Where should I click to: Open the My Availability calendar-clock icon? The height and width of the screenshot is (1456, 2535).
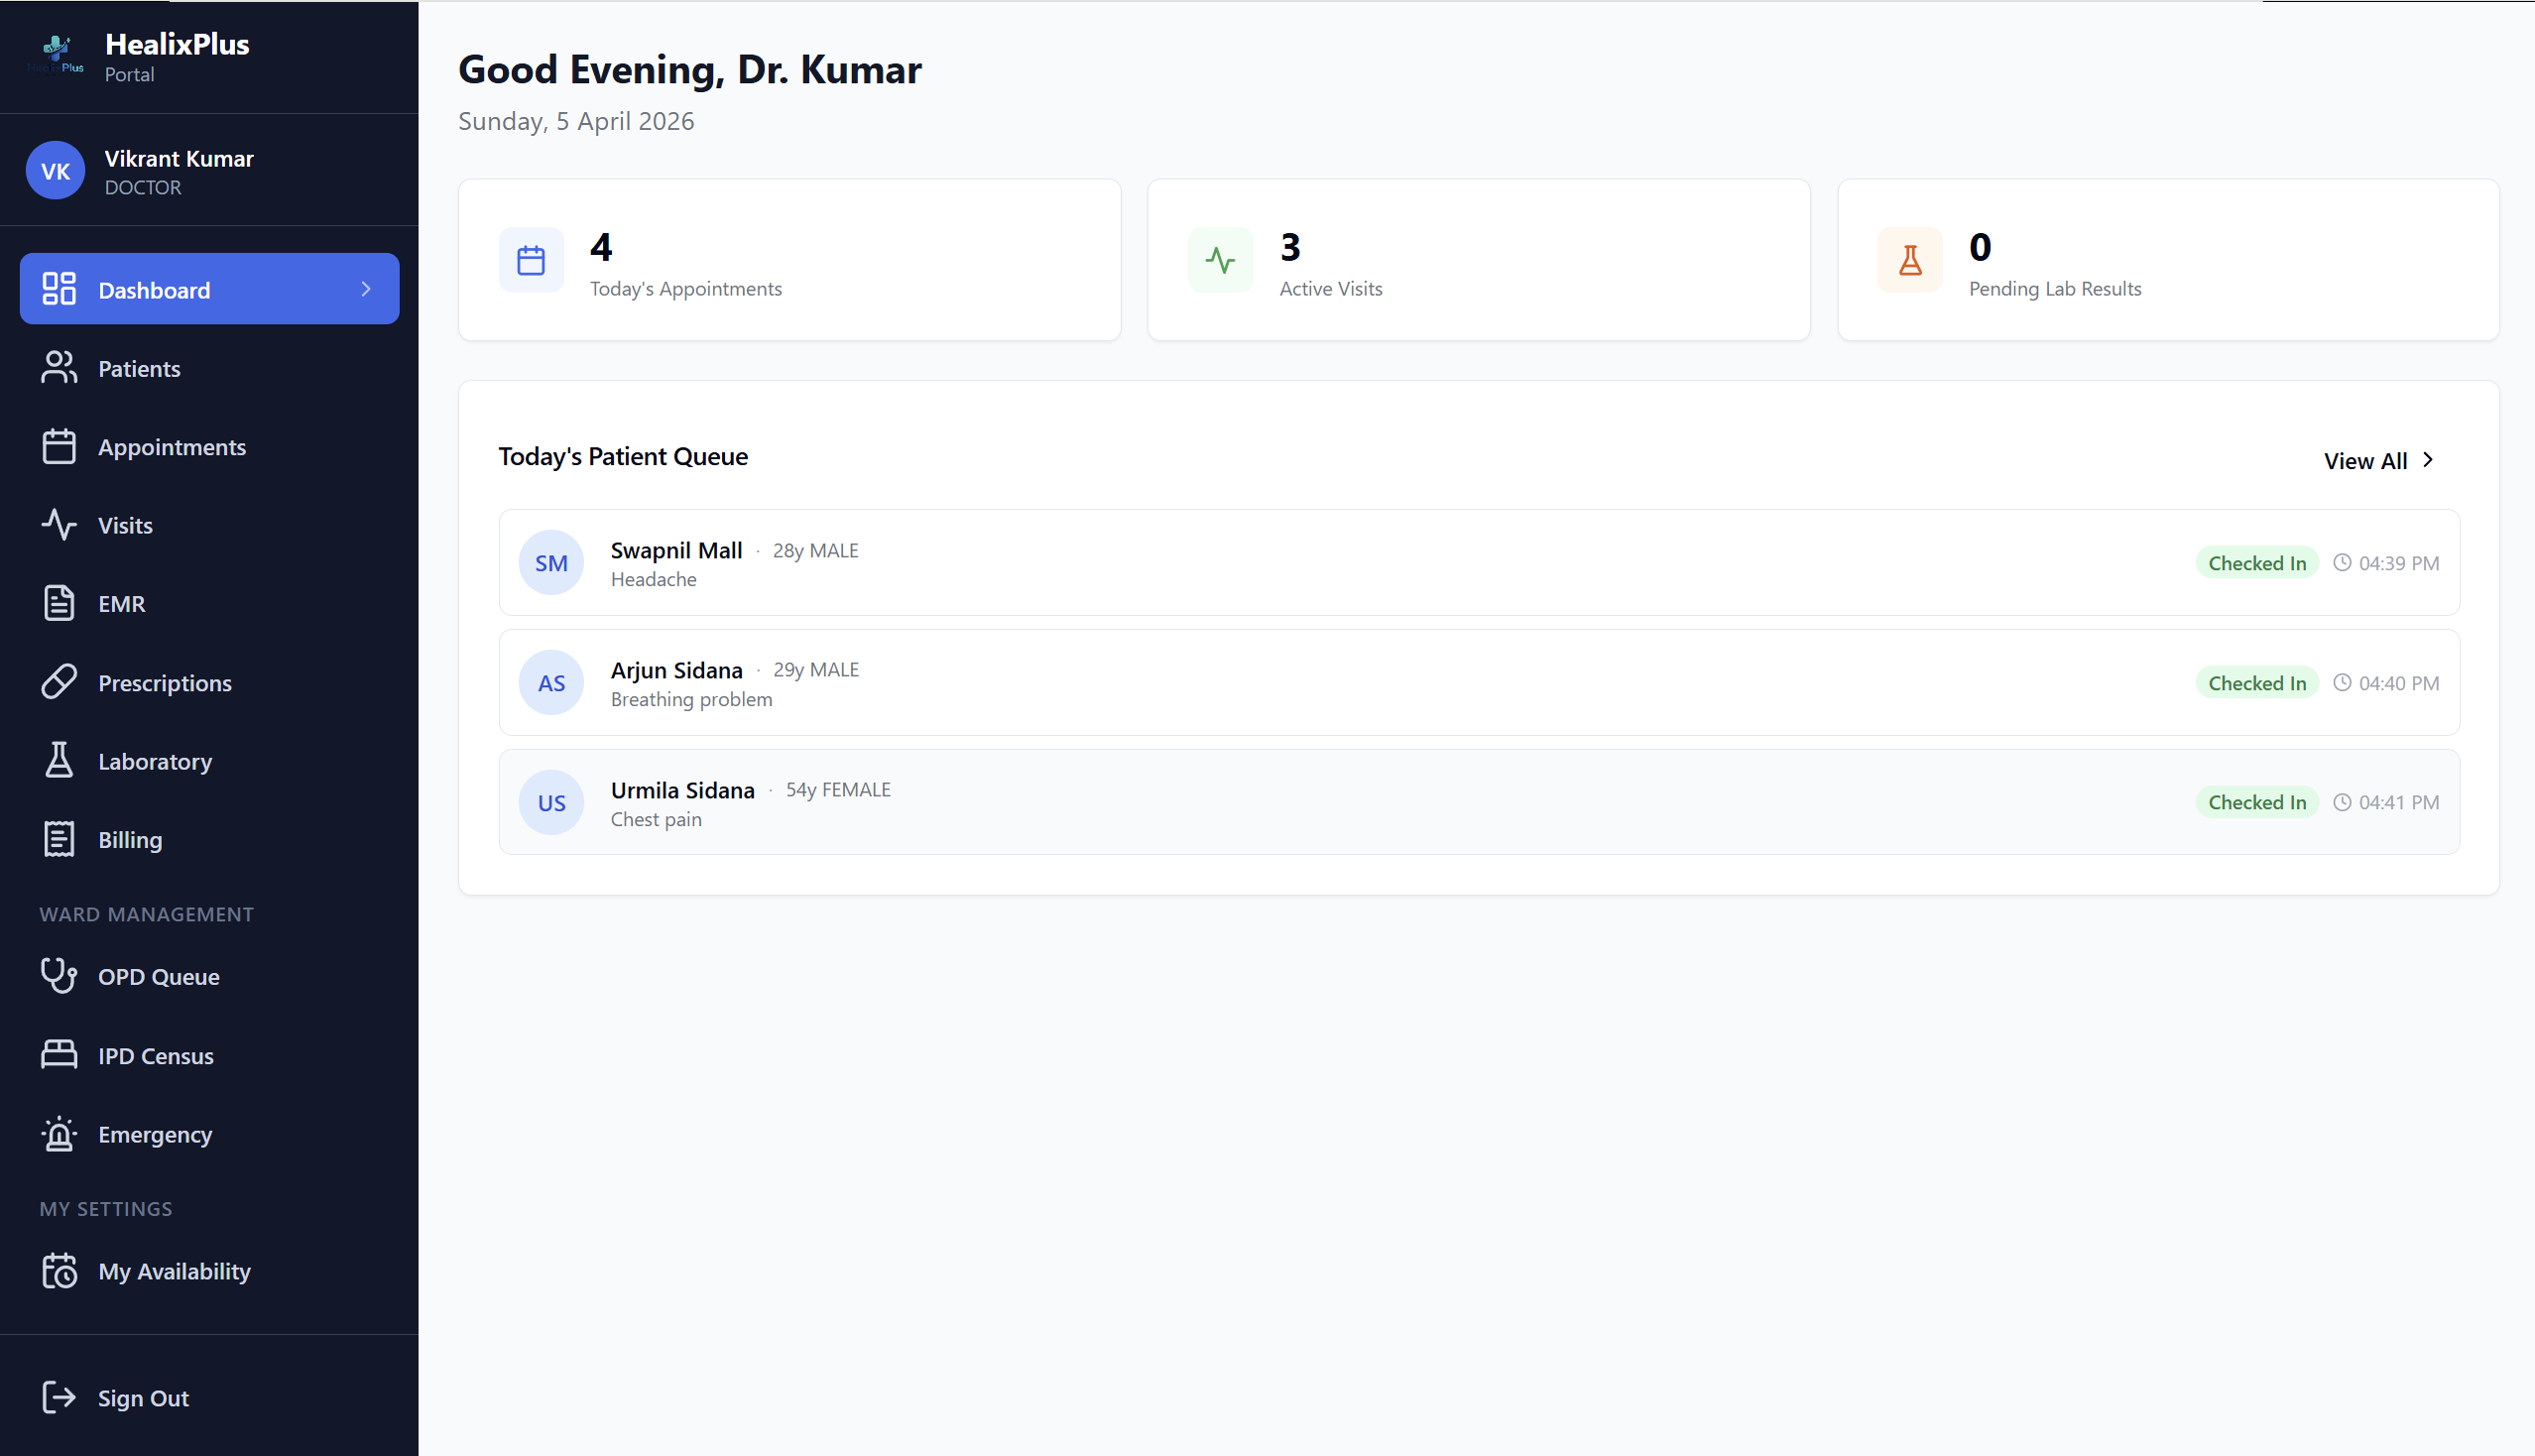click(x=59, y=1270)
